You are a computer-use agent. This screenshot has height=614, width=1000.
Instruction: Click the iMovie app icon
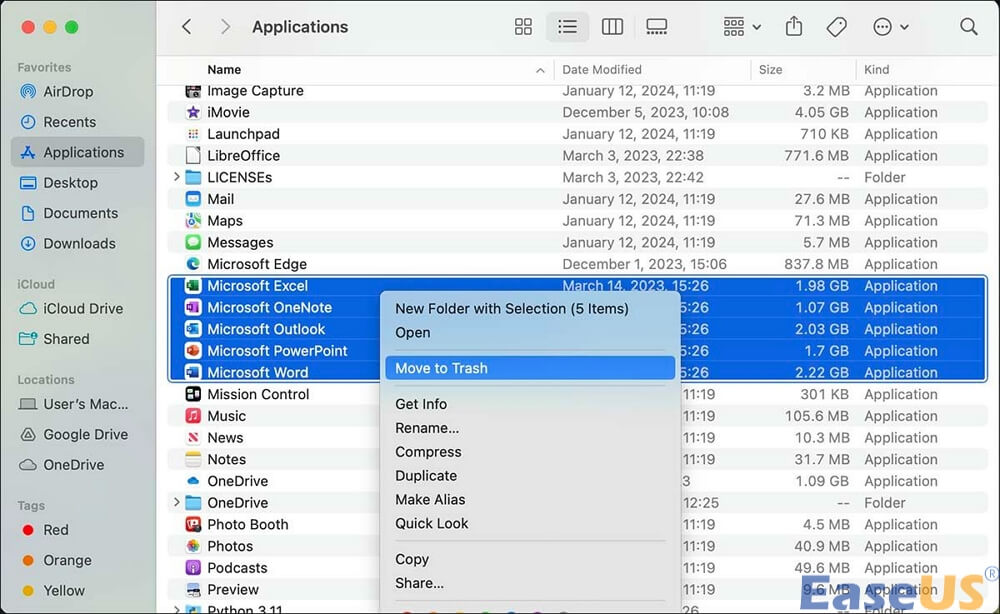(193, 113)
